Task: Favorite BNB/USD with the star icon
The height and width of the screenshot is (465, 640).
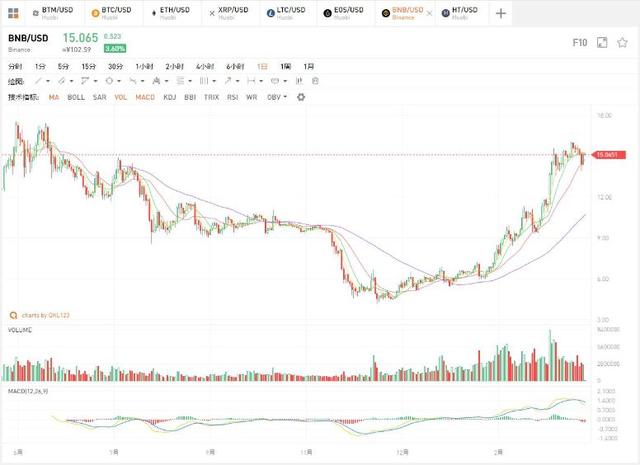Action: pyautogui.click(x=622, y=42)
